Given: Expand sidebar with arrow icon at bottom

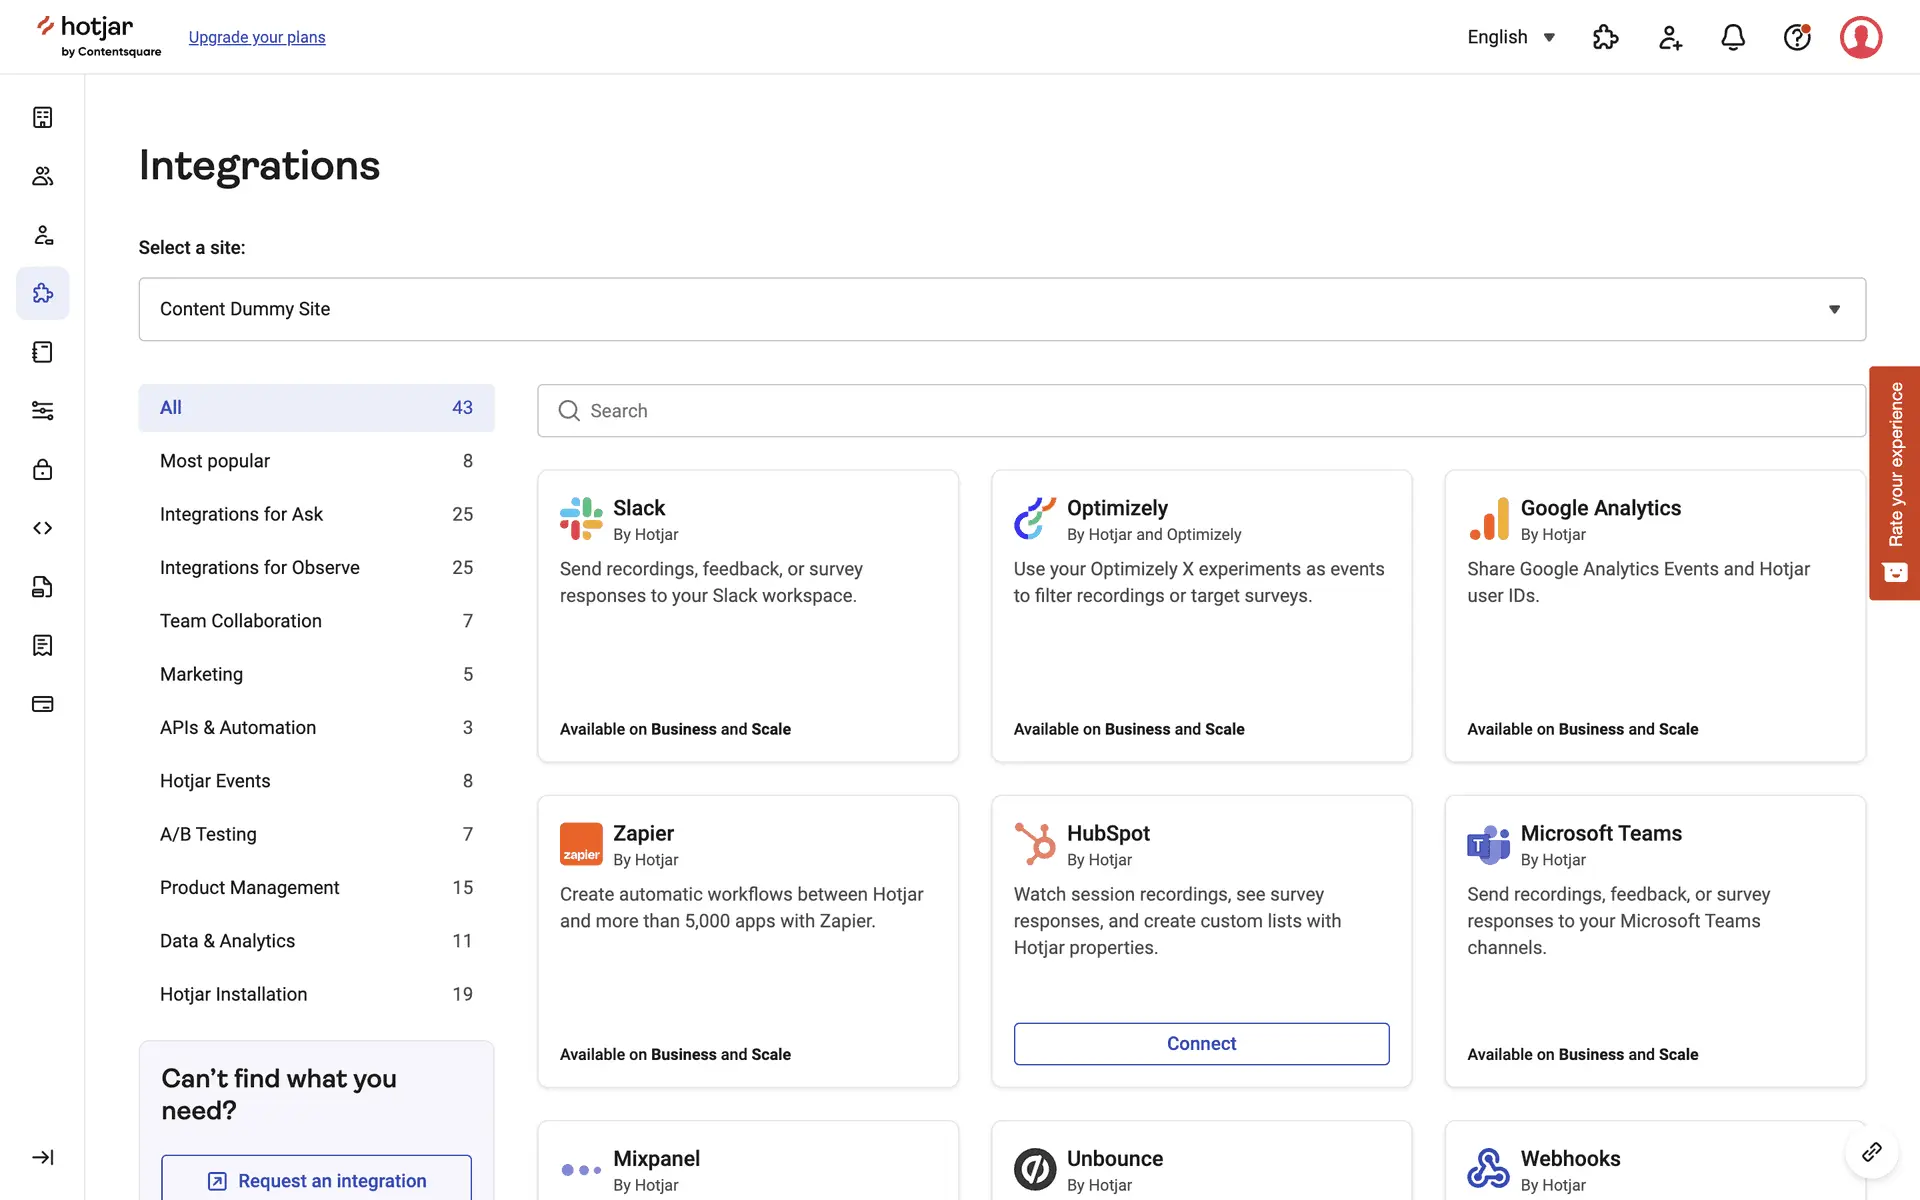Looking at the screenshot, I should [x=42, y=1157].
